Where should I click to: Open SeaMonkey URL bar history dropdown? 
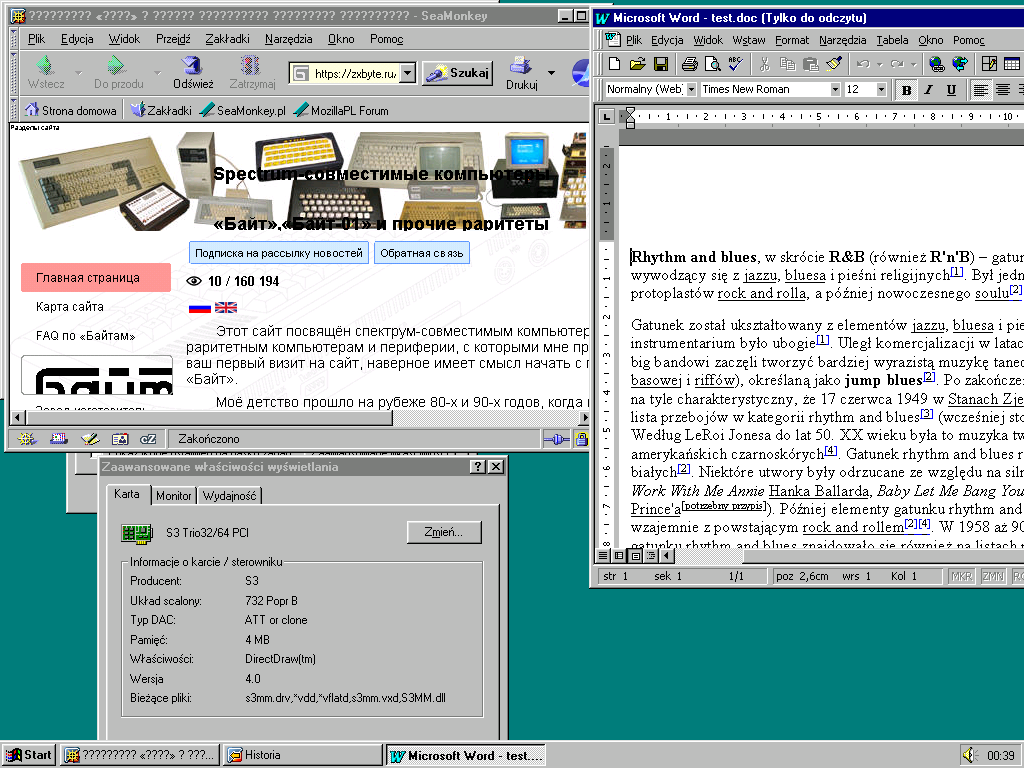(407, 72)
